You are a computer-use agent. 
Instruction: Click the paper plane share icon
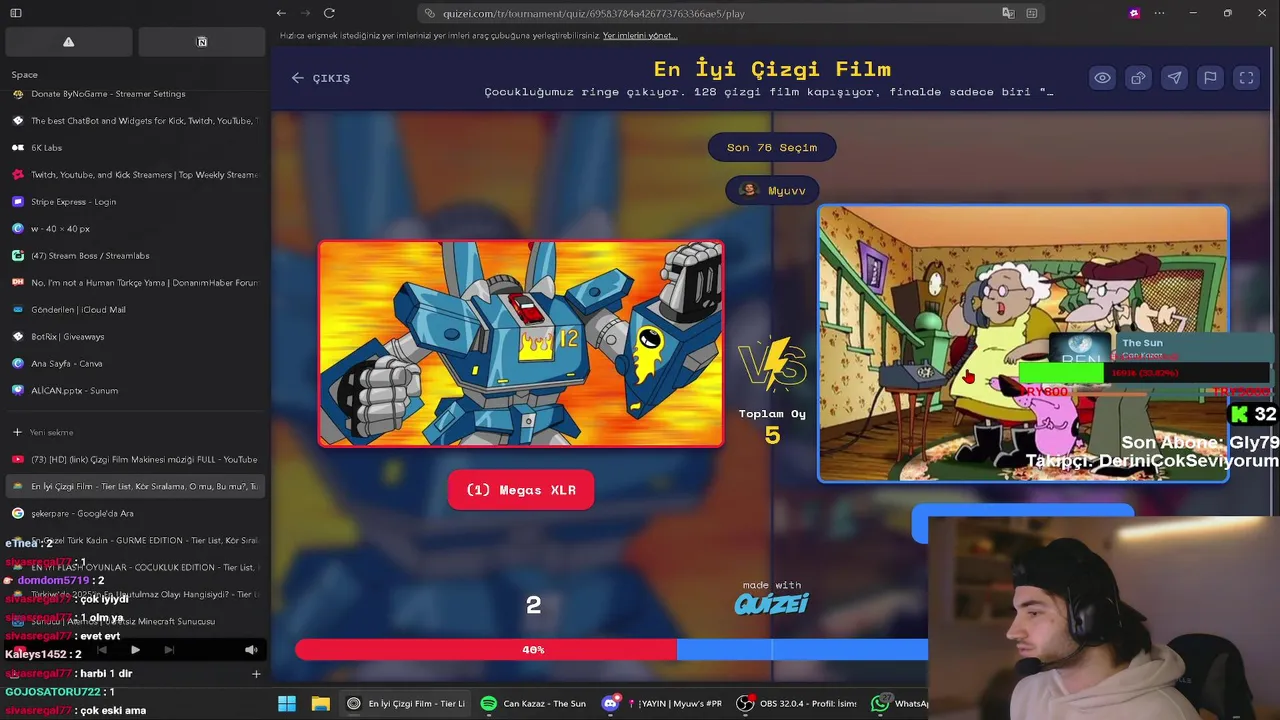pos(1174,78)
